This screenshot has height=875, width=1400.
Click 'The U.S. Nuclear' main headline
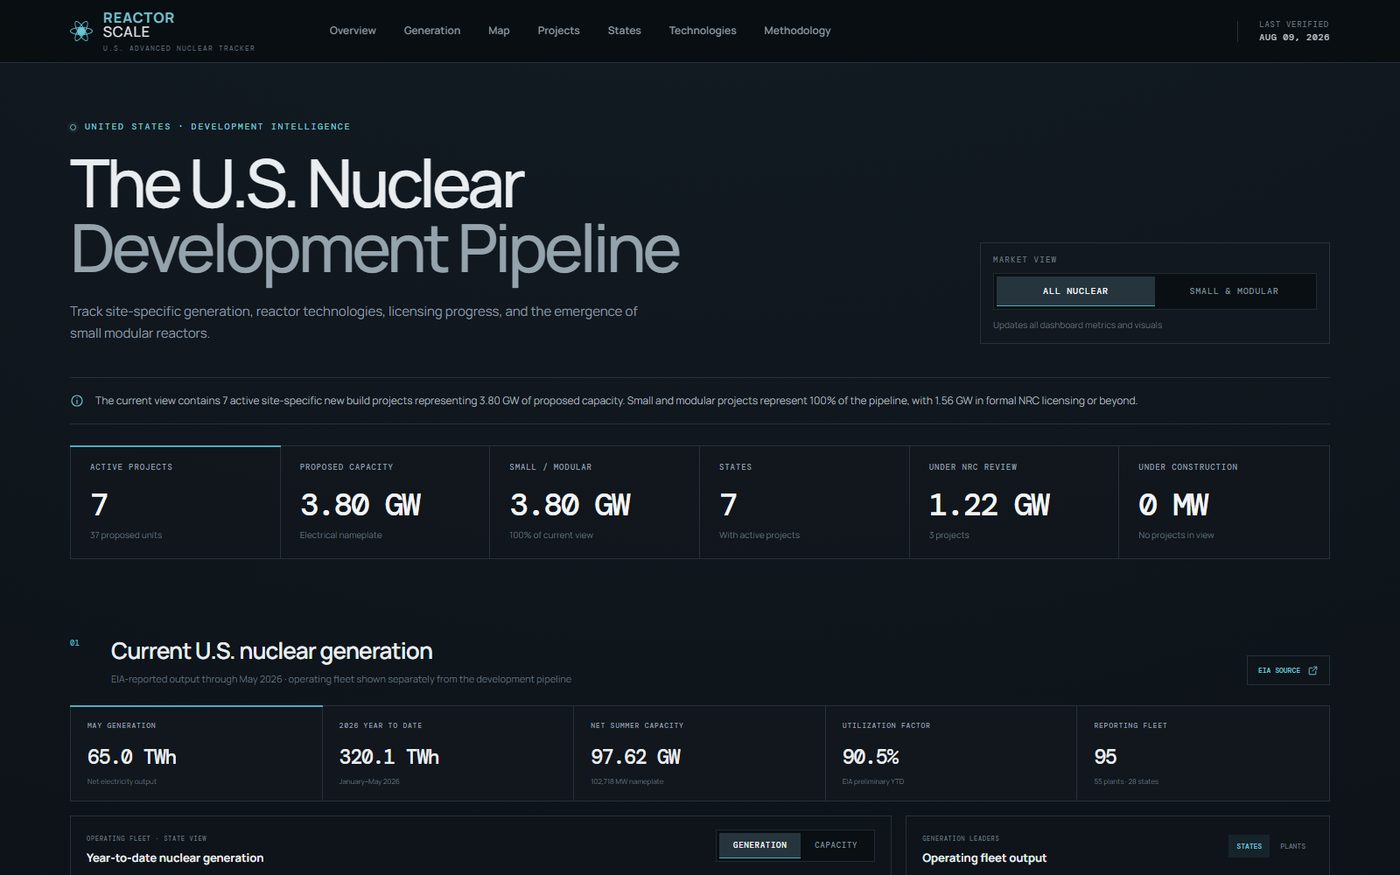[x=297, y=184]
